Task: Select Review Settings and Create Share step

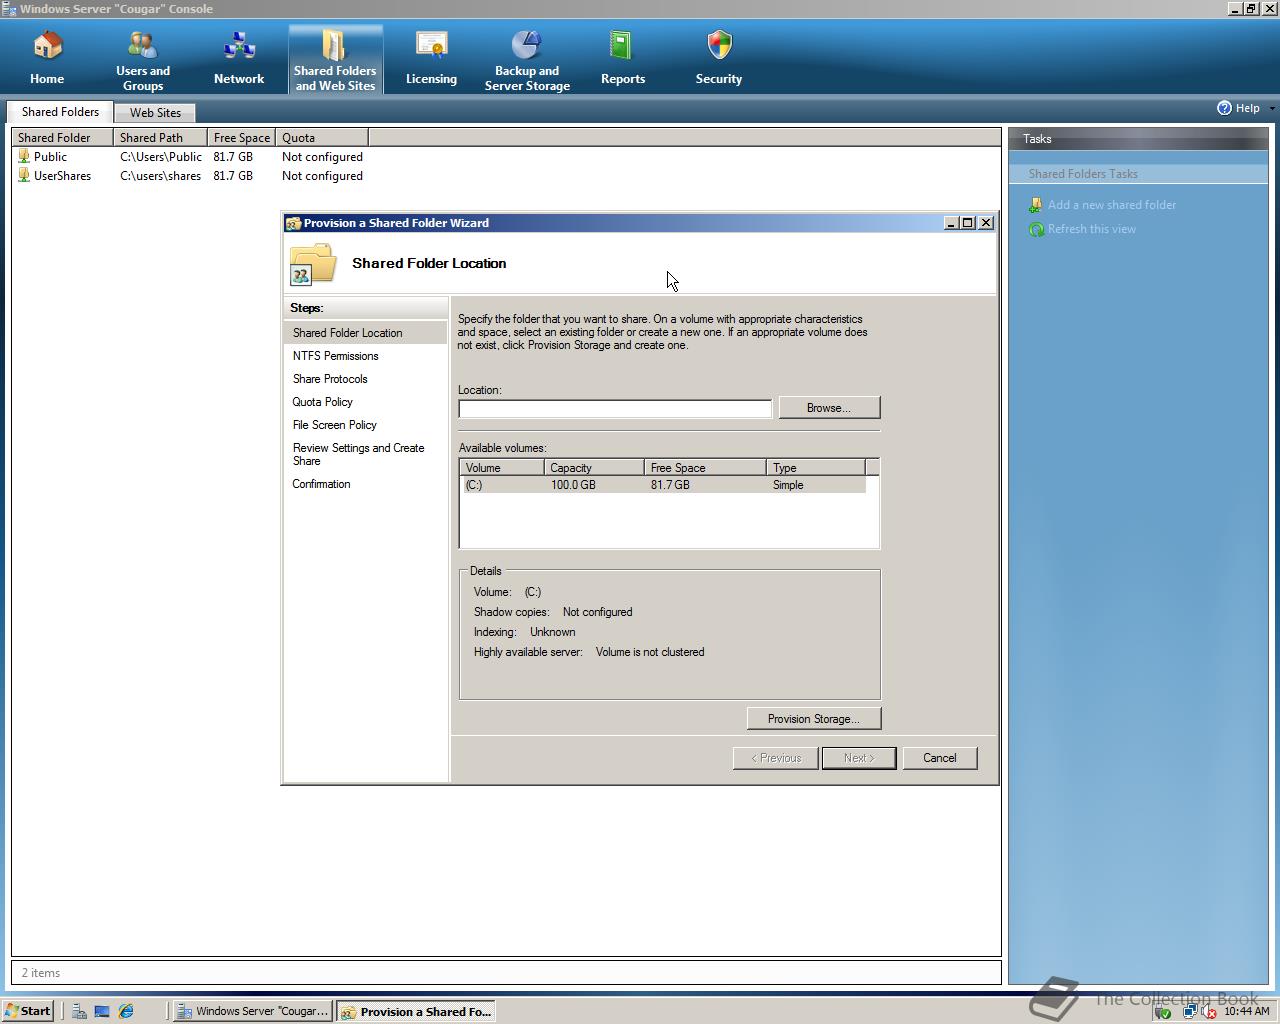Action: (358, 455)
